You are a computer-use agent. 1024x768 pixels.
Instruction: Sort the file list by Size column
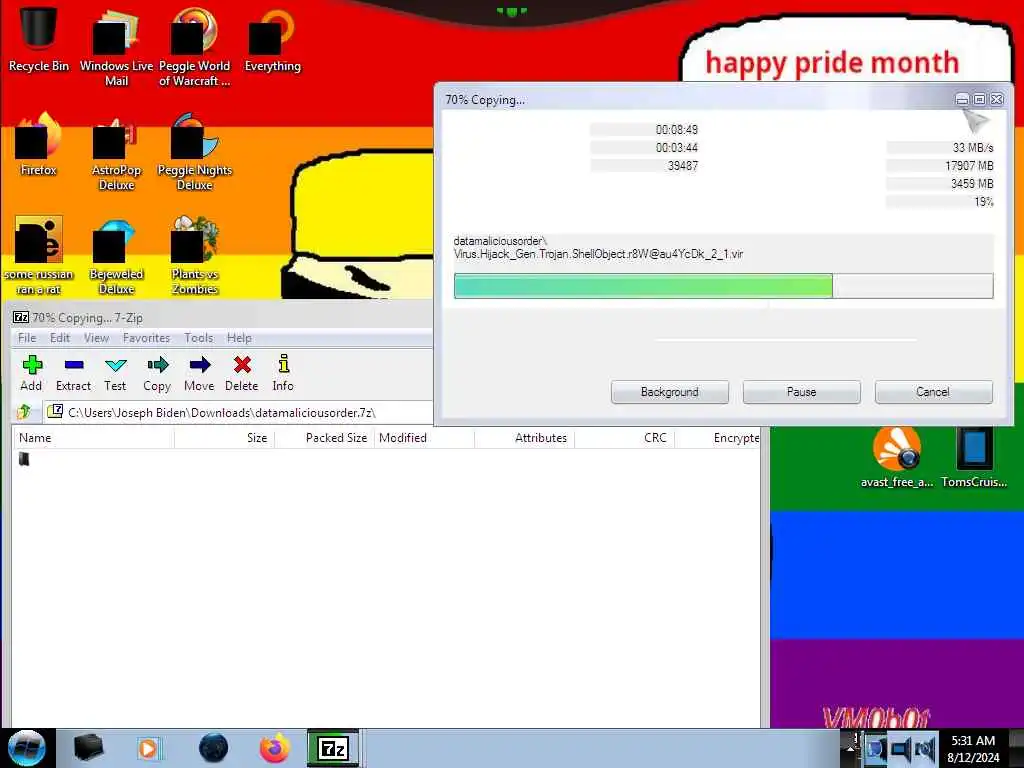224,438
